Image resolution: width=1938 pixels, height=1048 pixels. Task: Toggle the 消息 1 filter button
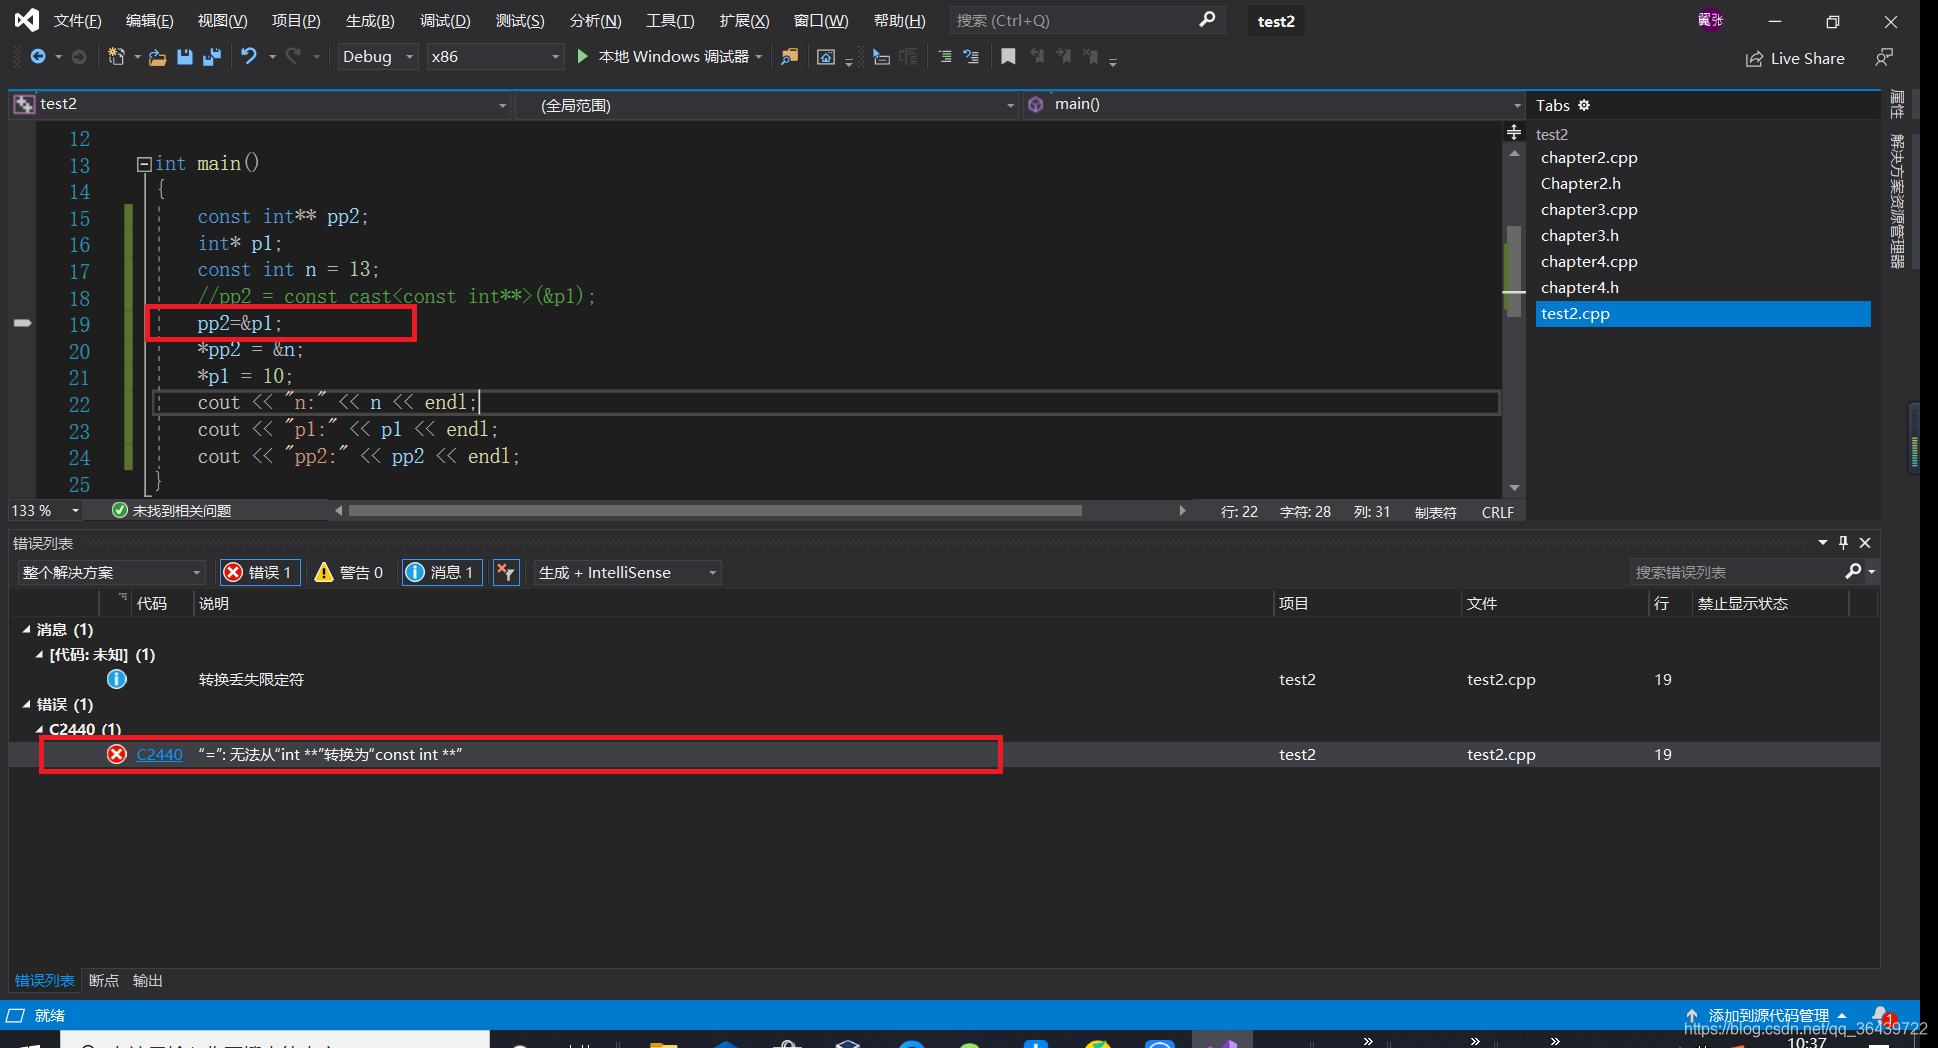tap(441, 572)
